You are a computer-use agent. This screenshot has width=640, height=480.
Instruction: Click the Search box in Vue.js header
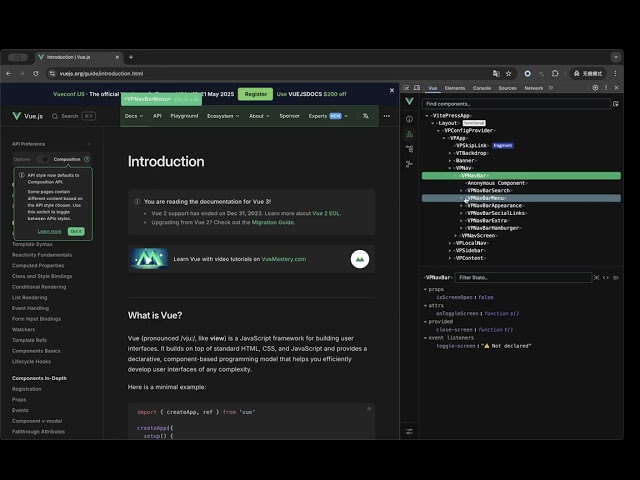click(73, 116)
